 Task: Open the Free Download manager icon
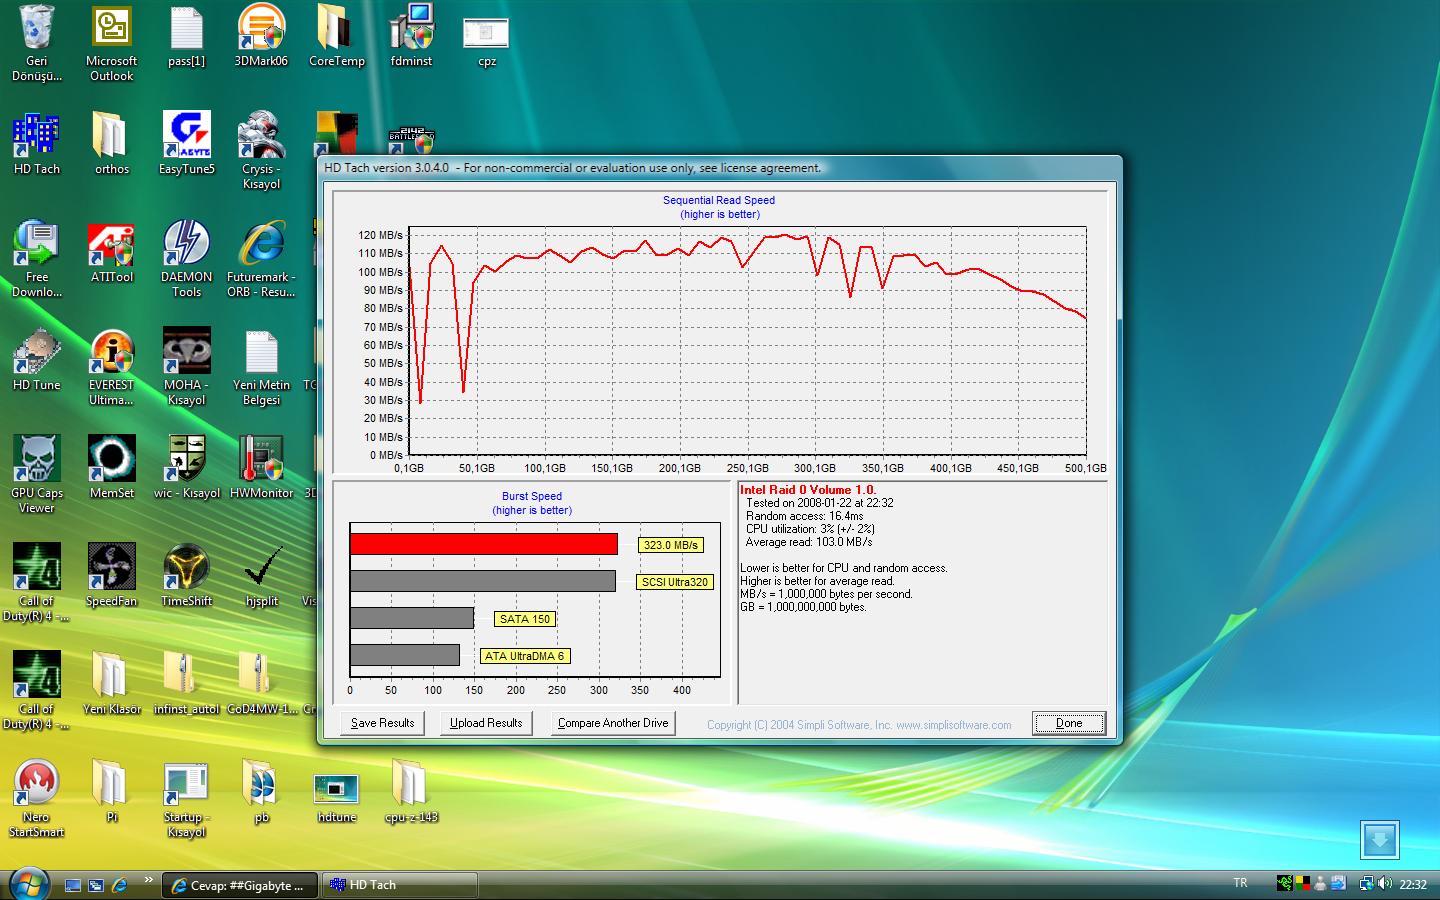point(37,258)
